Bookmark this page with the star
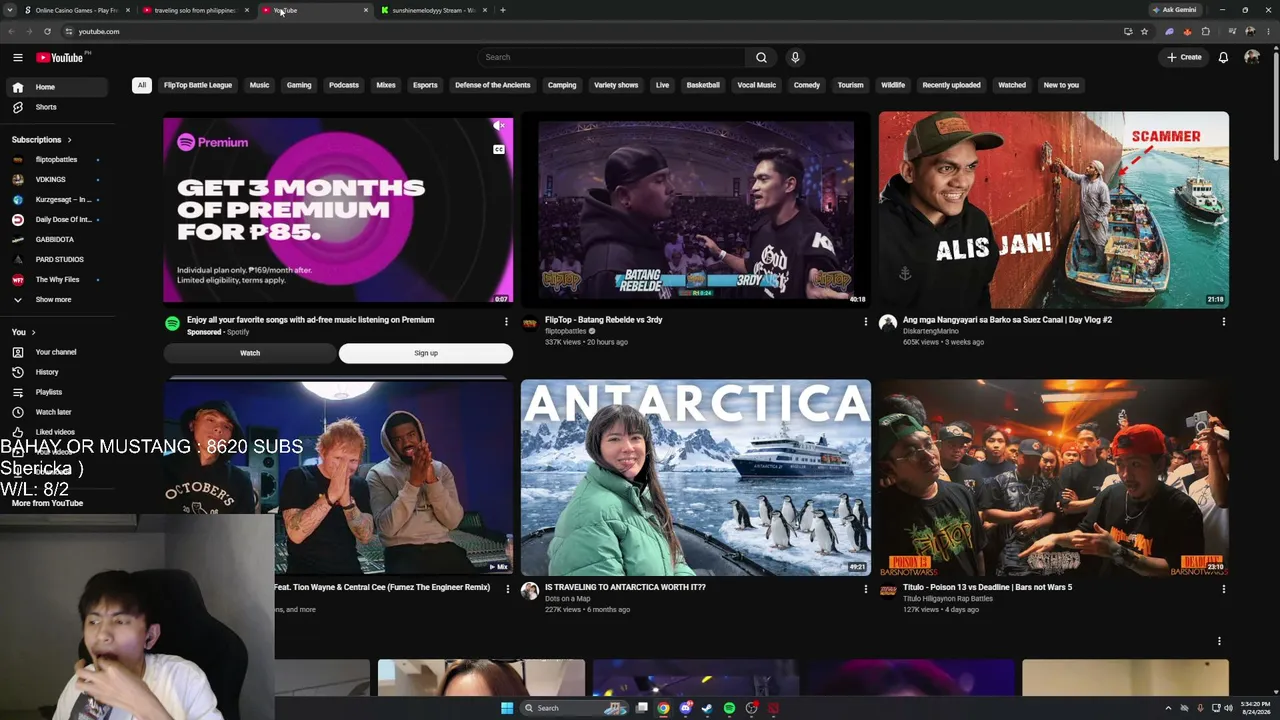 1144,31
